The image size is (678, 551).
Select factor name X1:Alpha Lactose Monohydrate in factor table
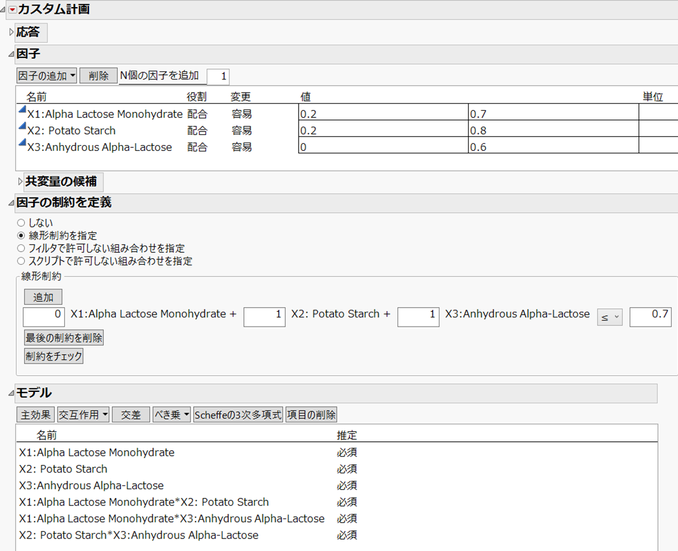point(105,114)
